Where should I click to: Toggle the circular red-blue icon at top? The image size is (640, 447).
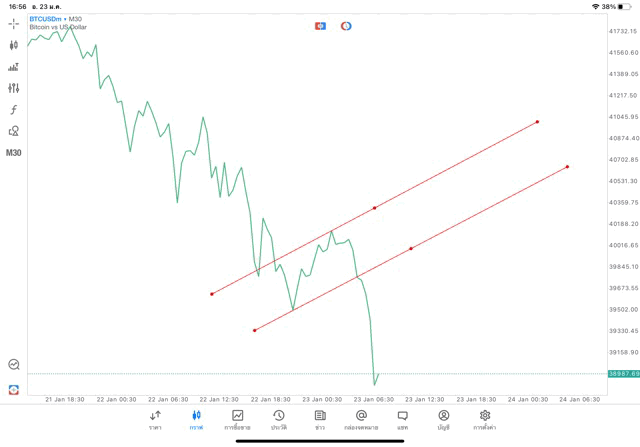[x=346, y=25]
